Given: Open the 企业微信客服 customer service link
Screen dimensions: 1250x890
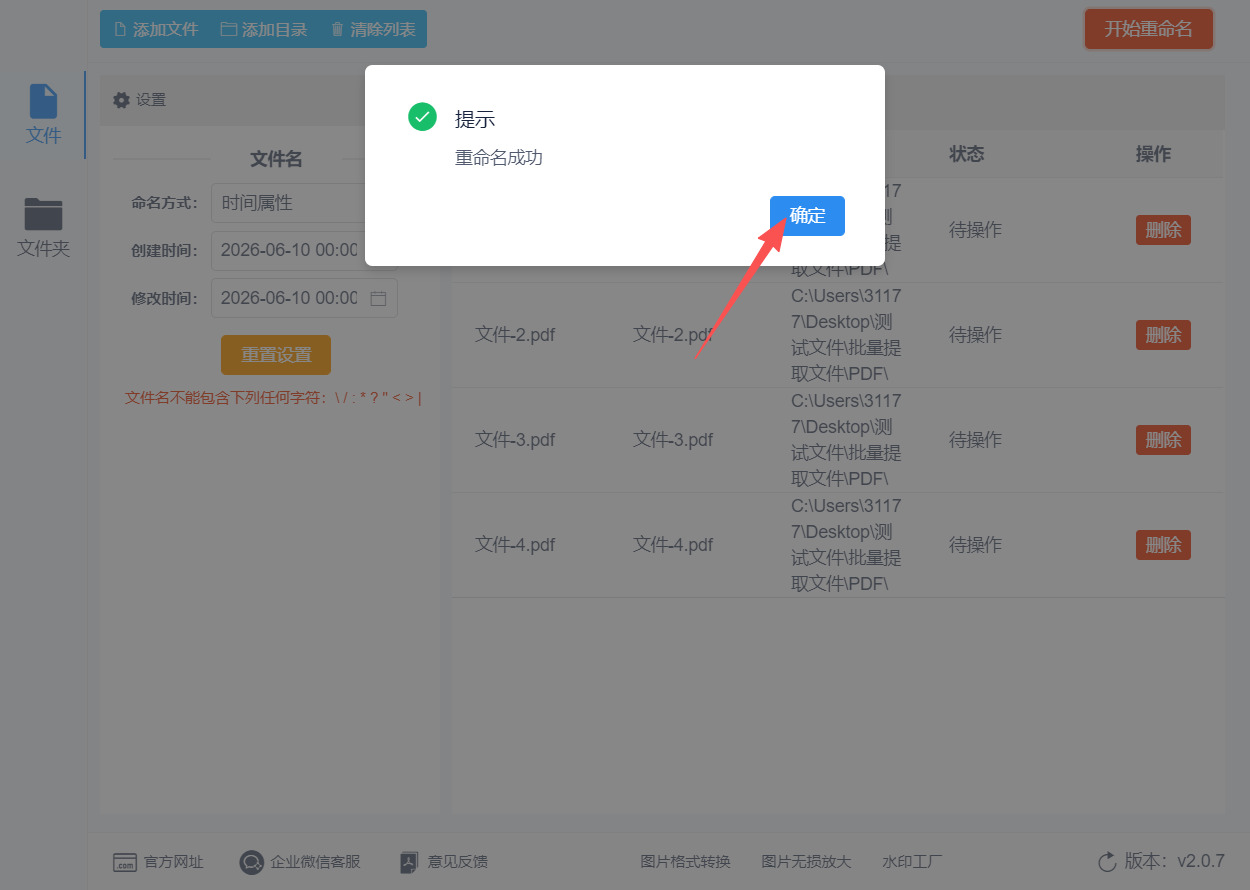Looking at the screenshot, I should click(x=315, y=862).
